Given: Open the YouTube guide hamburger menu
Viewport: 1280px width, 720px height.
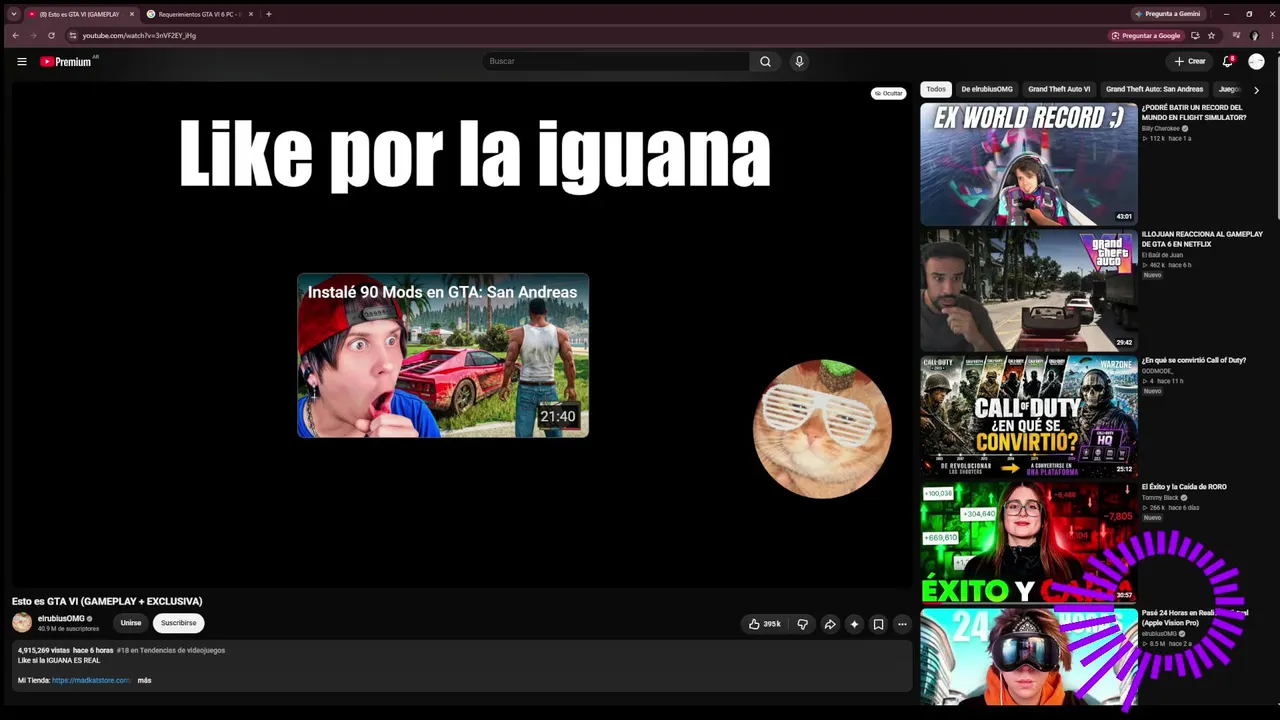Looking at the screenshot, I should click(x=21, y=61).
